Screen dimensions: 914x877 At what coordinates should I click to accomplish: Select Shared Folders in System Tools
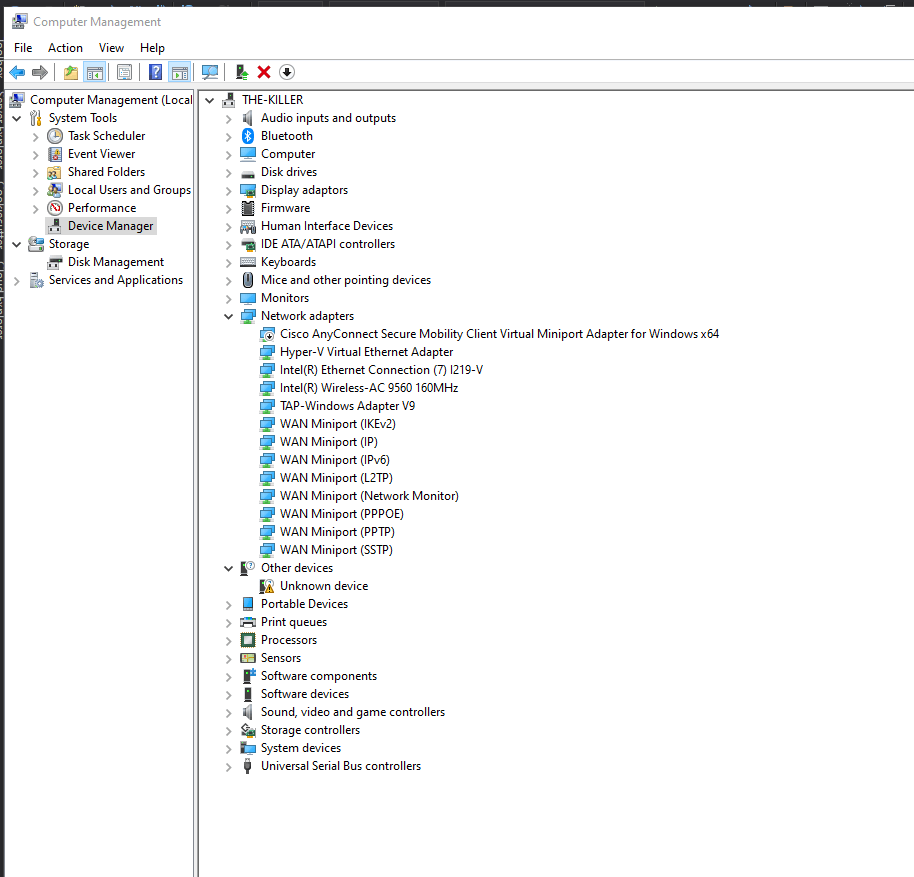(x=106, y=172)
